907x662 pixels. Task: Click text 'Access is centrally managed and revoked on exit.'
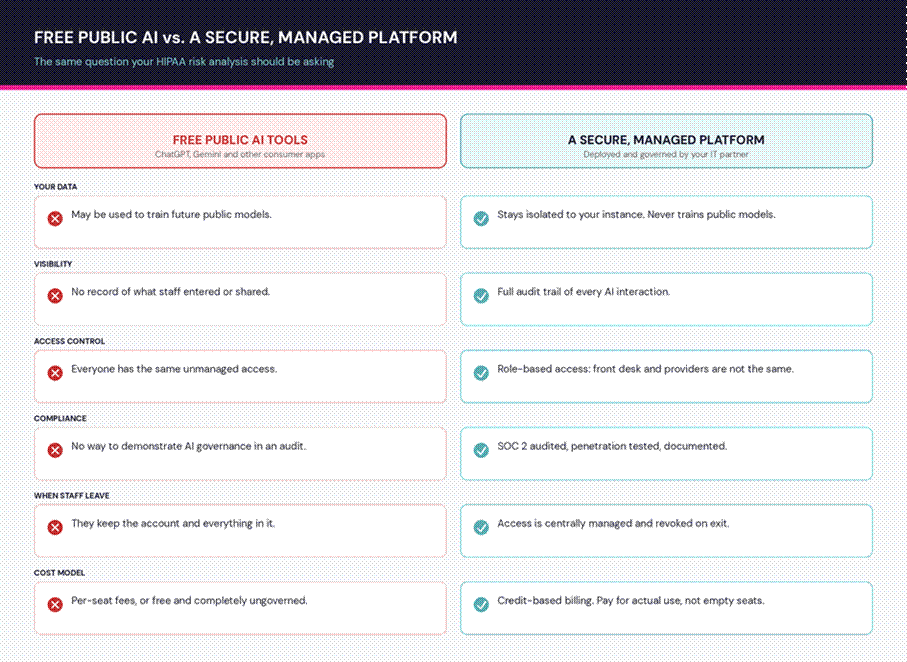[613, 524]
